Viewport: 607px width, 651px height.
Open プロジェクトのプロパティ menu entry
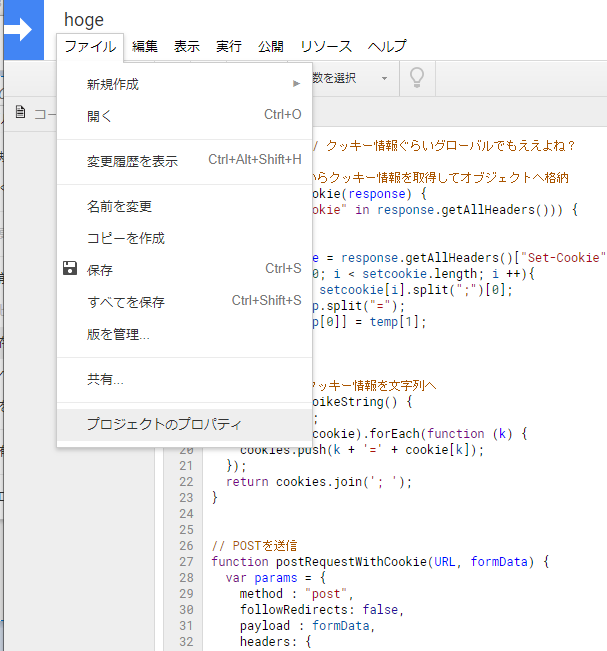(x=184, y=424)
